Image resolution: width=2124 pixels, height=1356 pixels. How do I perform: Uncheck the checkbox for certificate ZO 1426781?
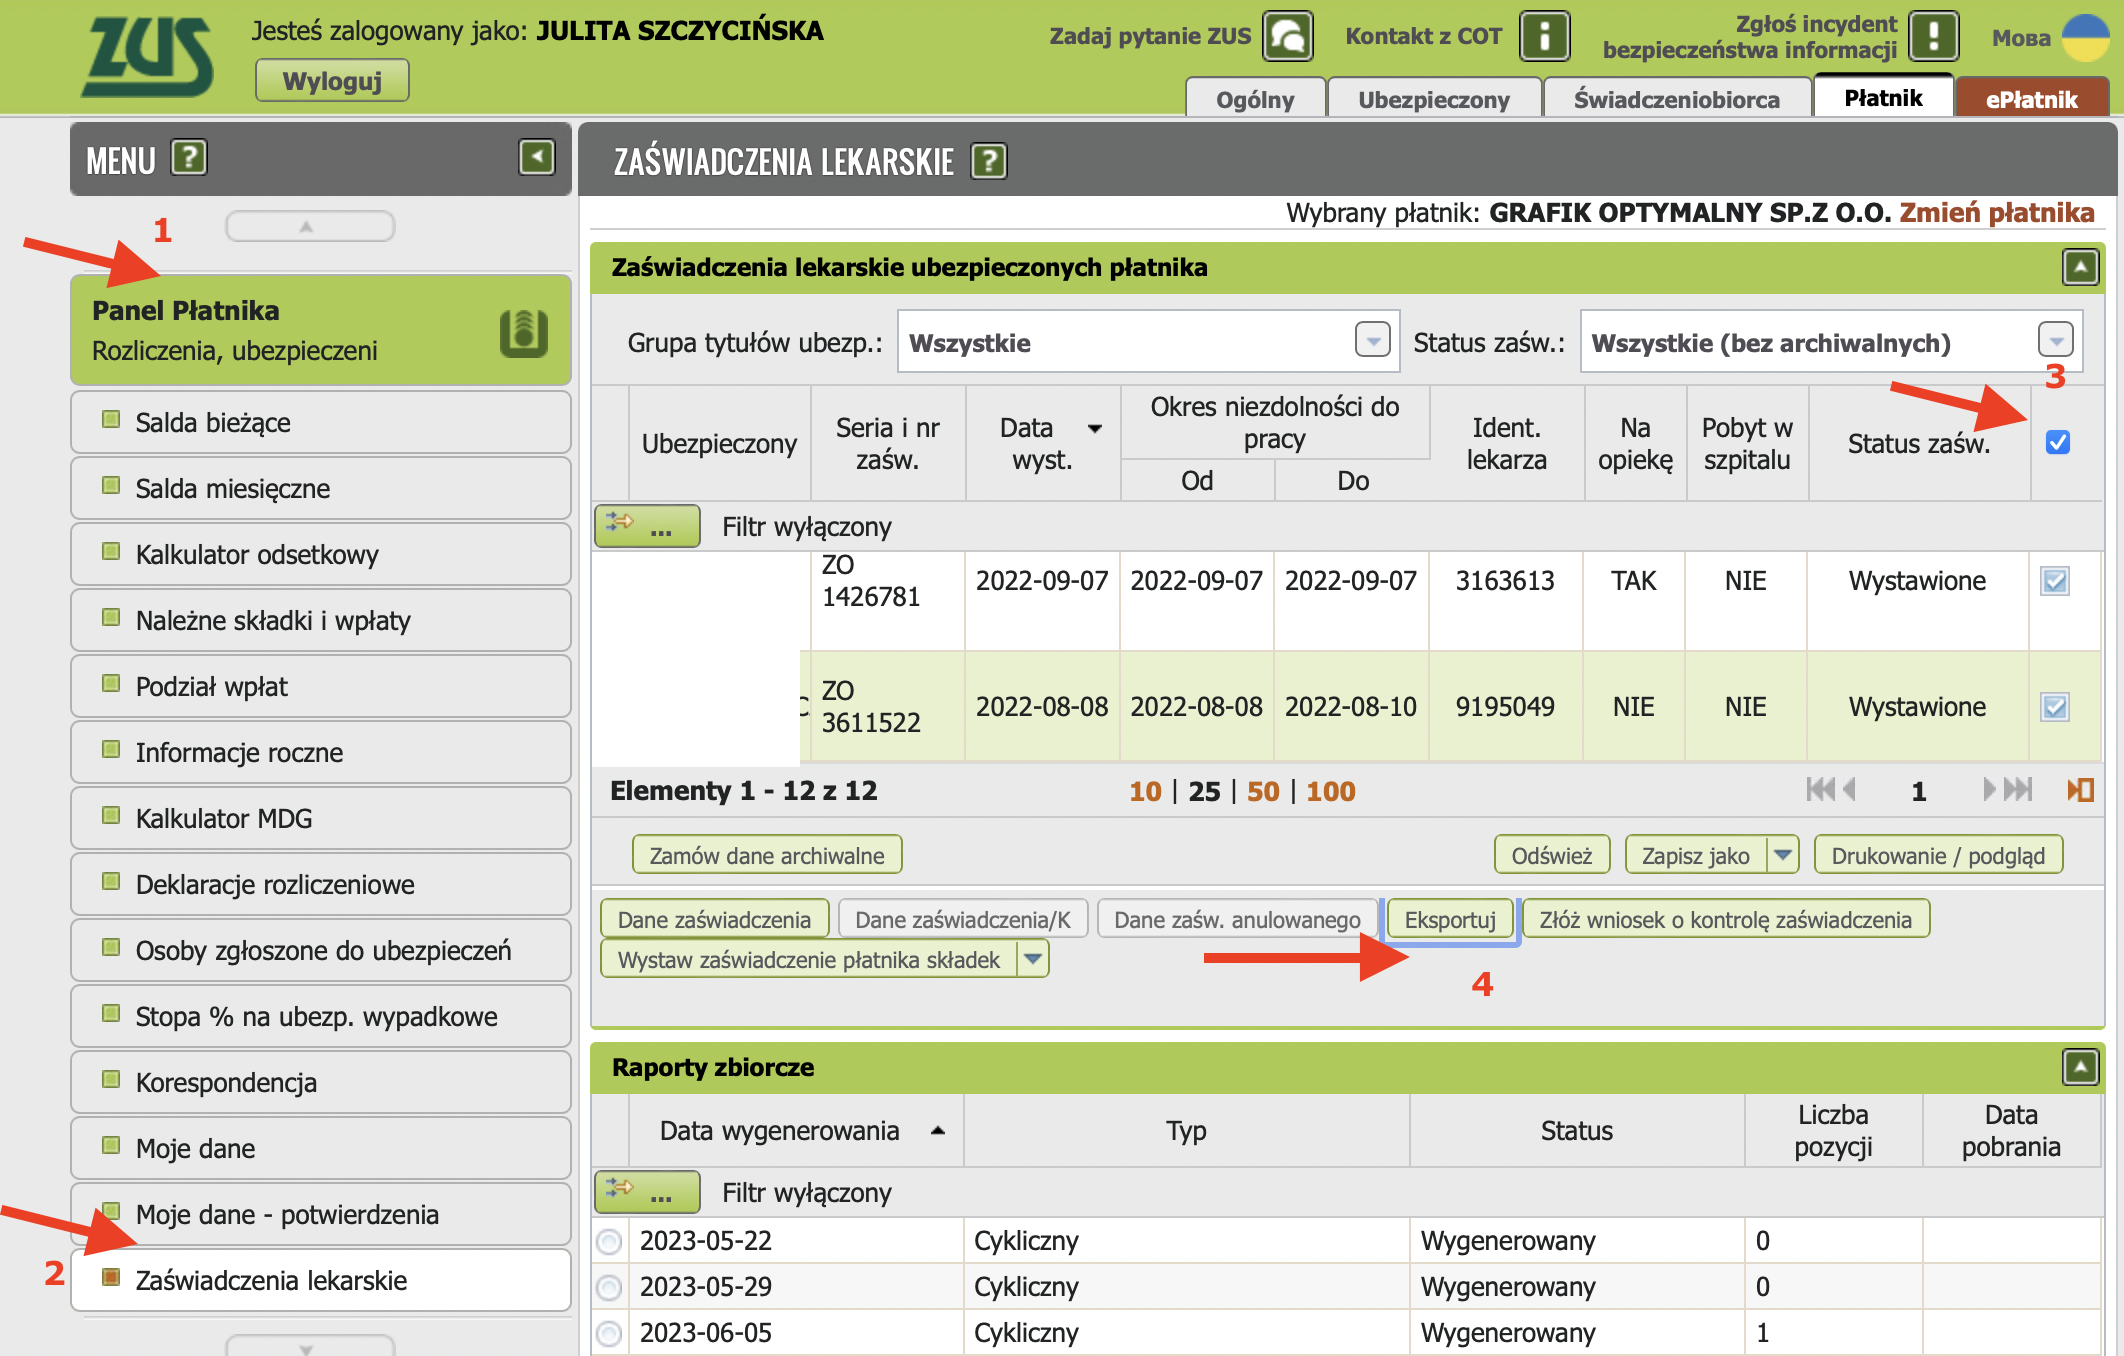(x=2055, y=581)
